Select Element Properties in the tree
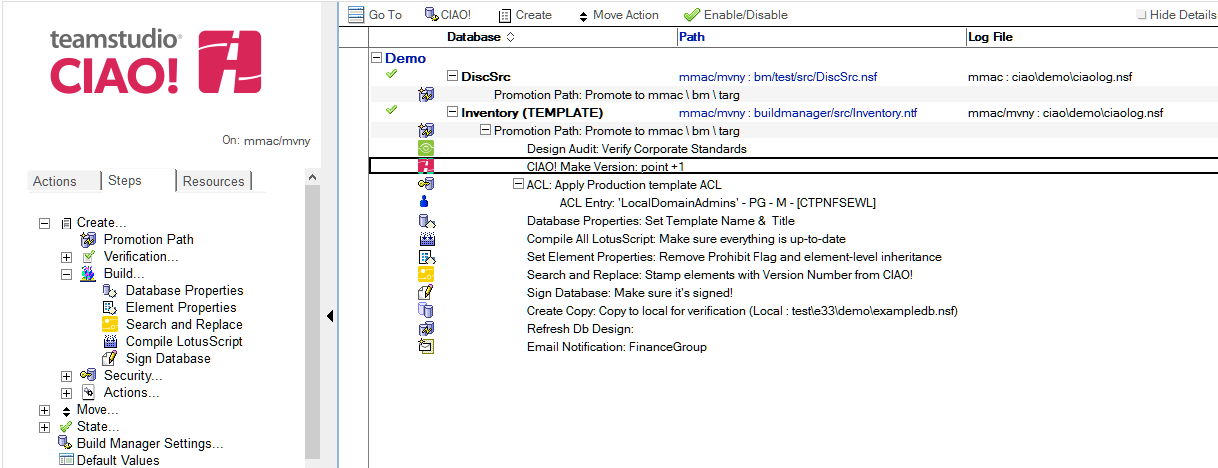 point(181,307)
